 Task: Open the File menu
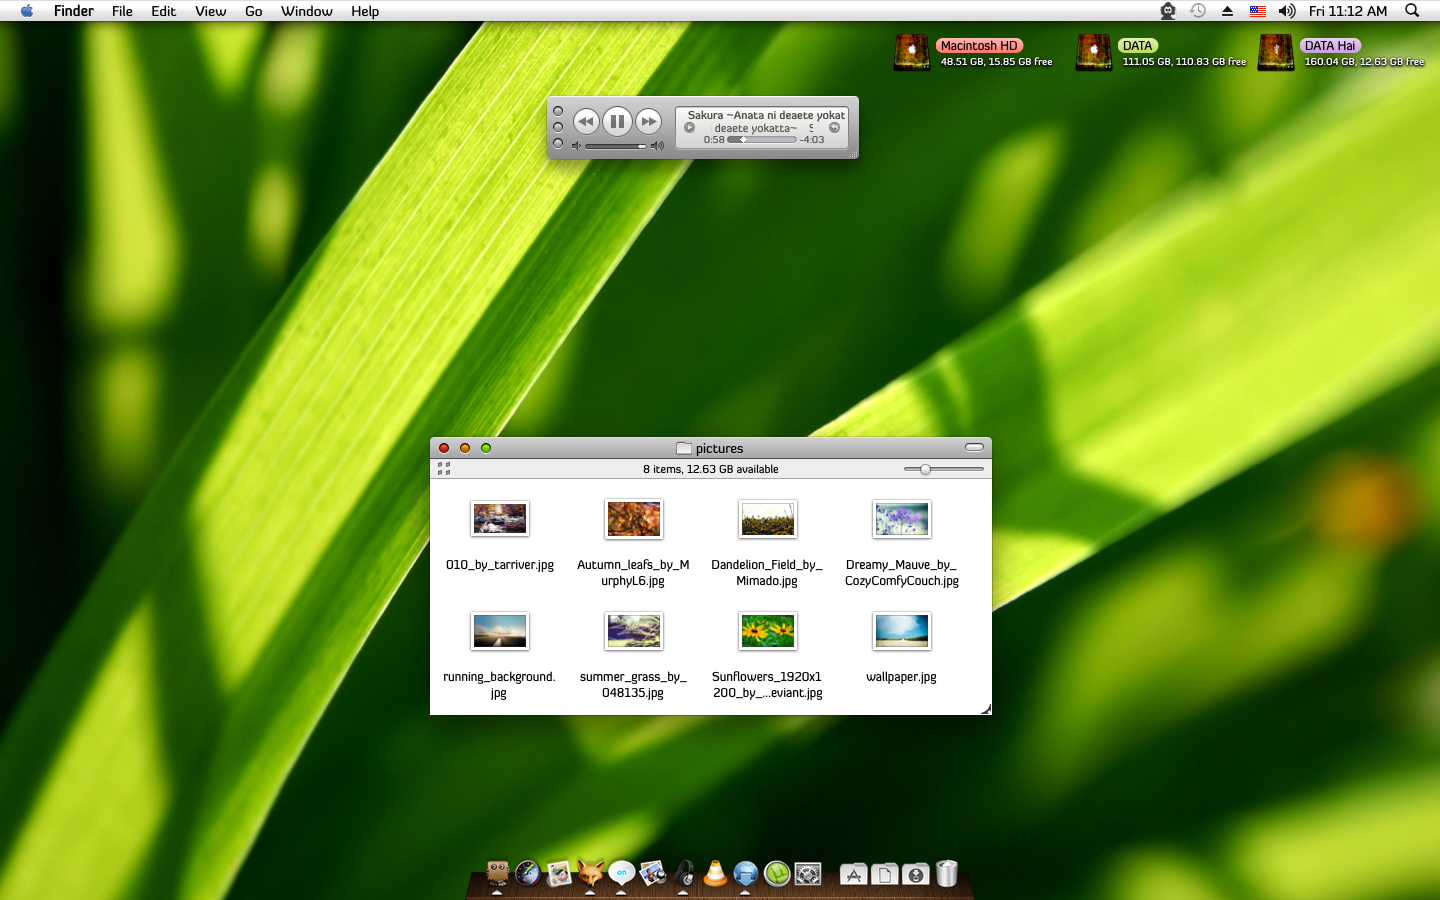(122, 11)
